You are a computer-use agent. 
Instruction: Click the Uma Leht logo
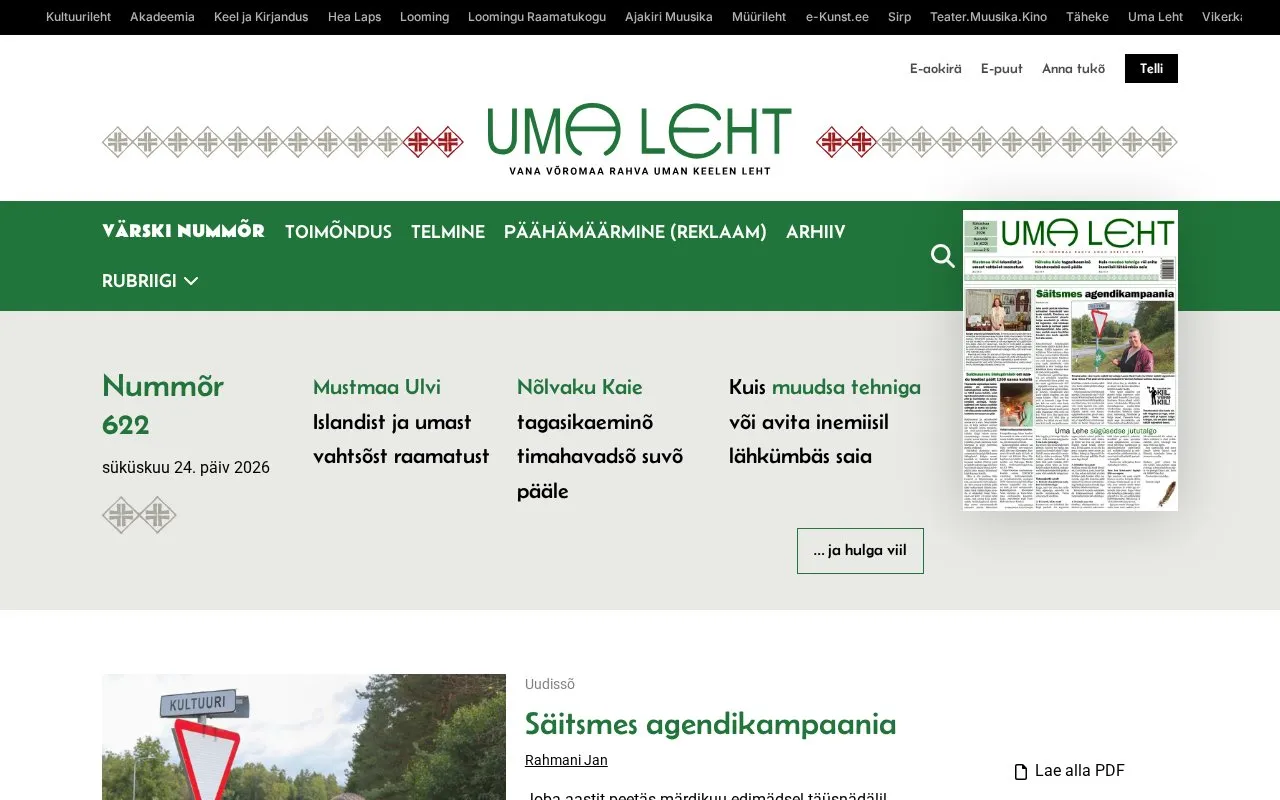(x=640, y=140)
